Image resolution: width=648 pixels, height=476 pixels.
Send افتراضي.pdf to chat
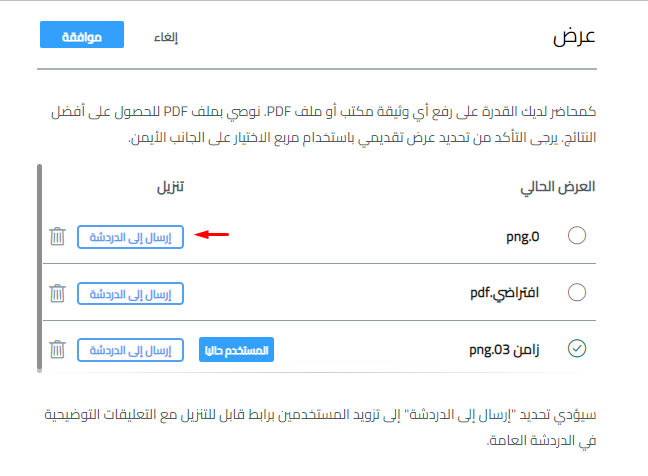130,293
